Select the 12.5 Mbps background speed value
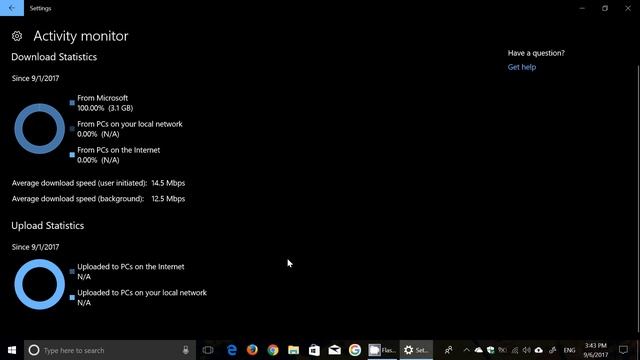 pos(168,199)
